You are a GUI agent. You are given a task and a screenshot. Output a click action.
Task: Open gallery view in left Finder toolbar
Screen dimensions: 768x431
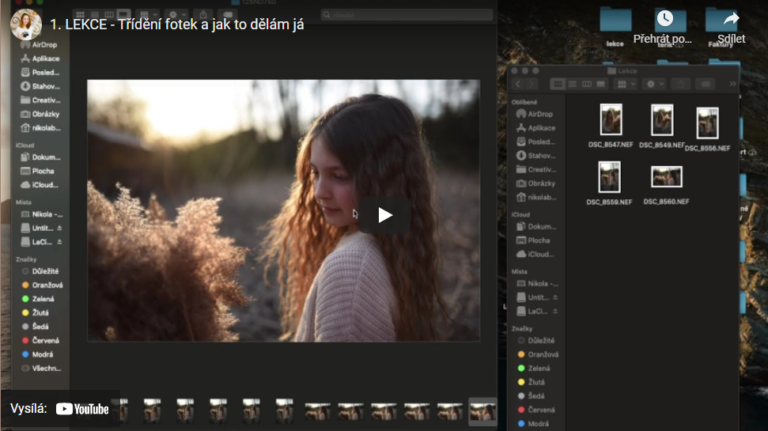tap(123, 15)
